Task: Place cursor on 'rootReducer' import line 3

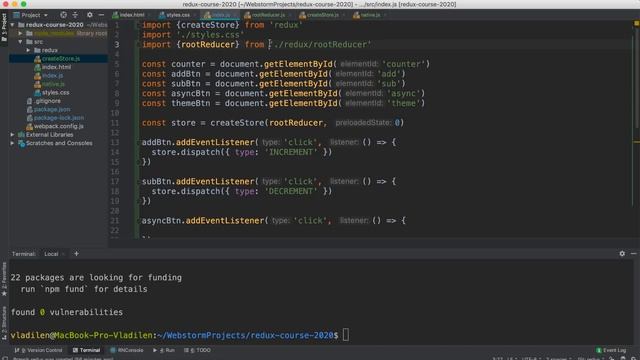Action: click(x=208, y=44)
